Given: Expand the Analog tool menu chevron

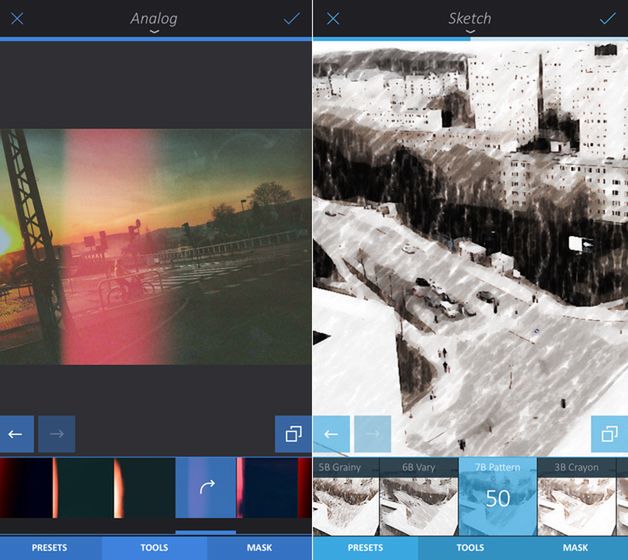Looking at the screenshot, I should [154, 32].
